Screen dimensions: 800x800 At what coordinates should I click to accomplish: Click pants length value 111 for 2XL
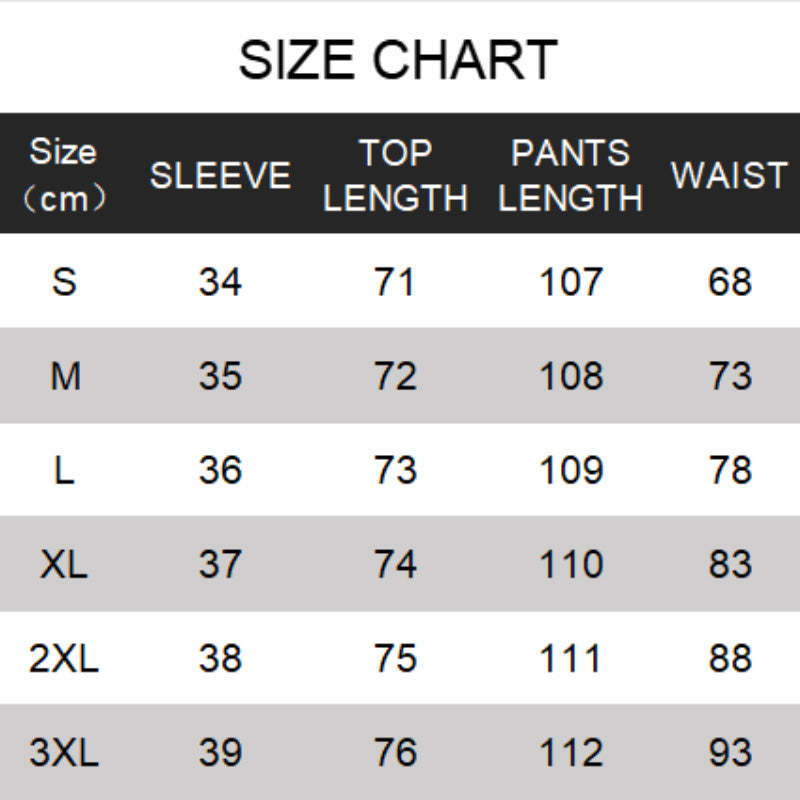point(571,658)
